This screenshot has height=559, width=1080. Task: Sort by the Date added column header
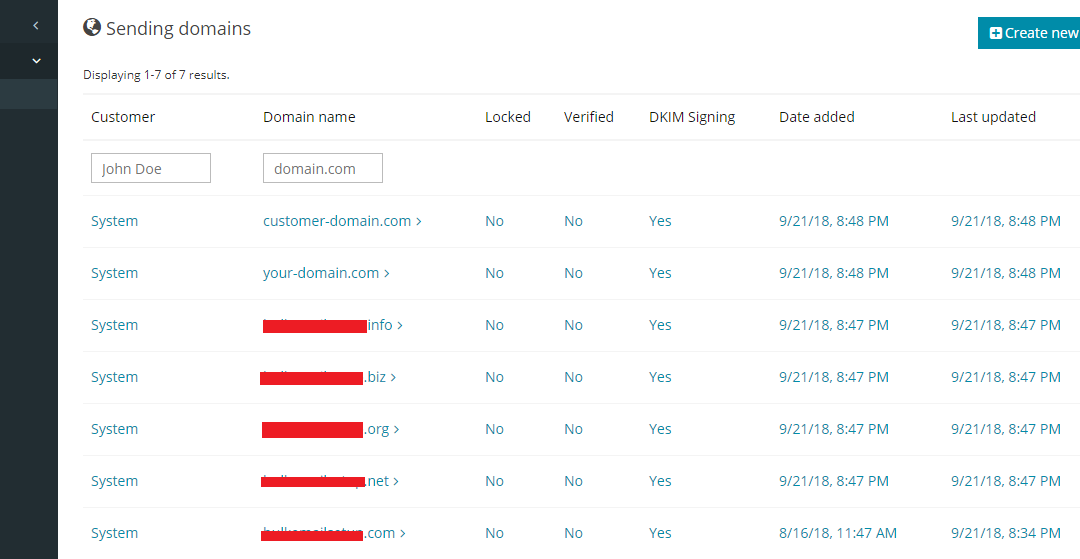point(817,117)
